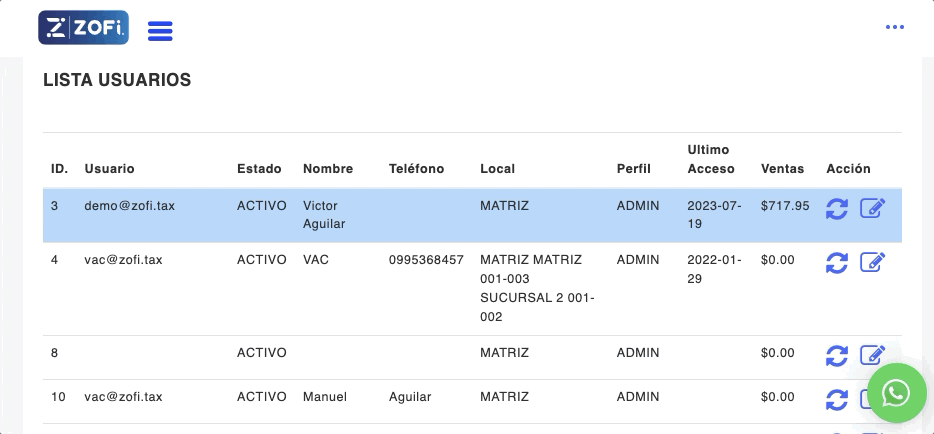The image size is (934, 434).
Task: Open the three-dot options menu
Action: (x=894, y=27)
